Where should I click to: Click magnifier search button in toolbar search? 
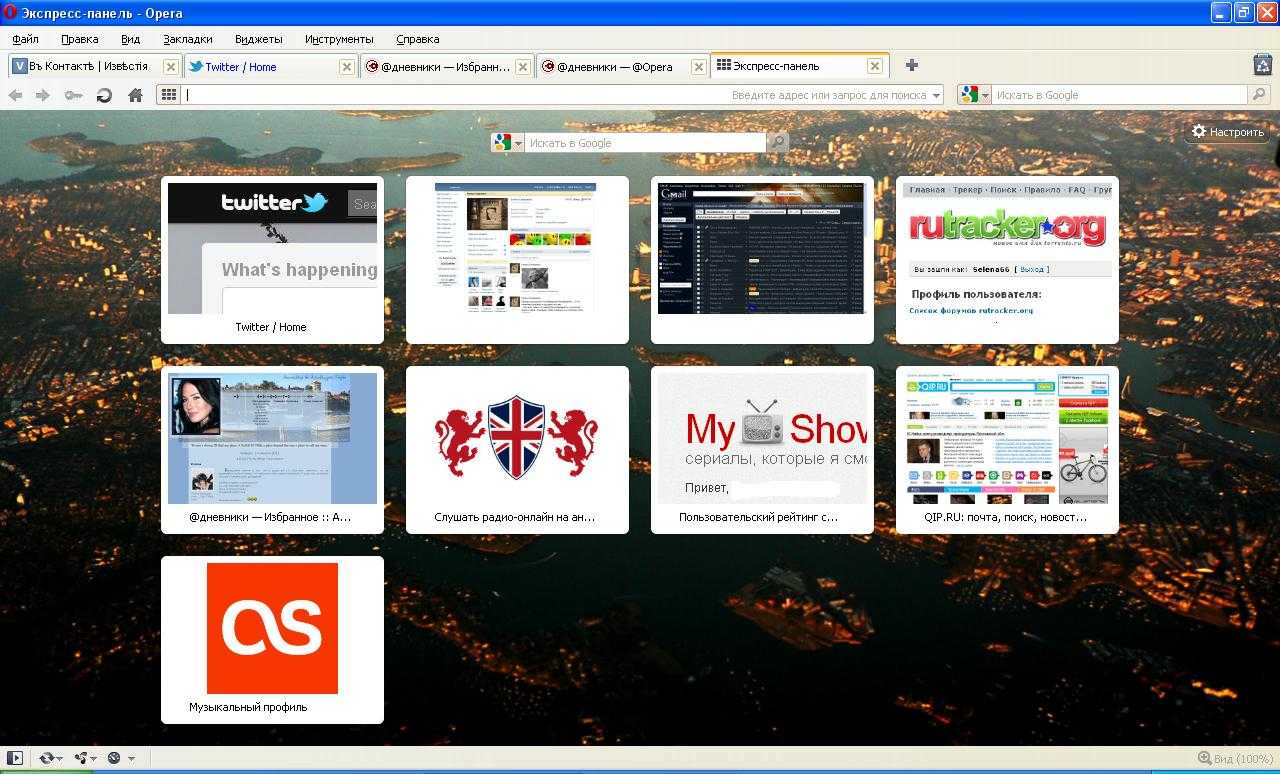point(1259,95)
